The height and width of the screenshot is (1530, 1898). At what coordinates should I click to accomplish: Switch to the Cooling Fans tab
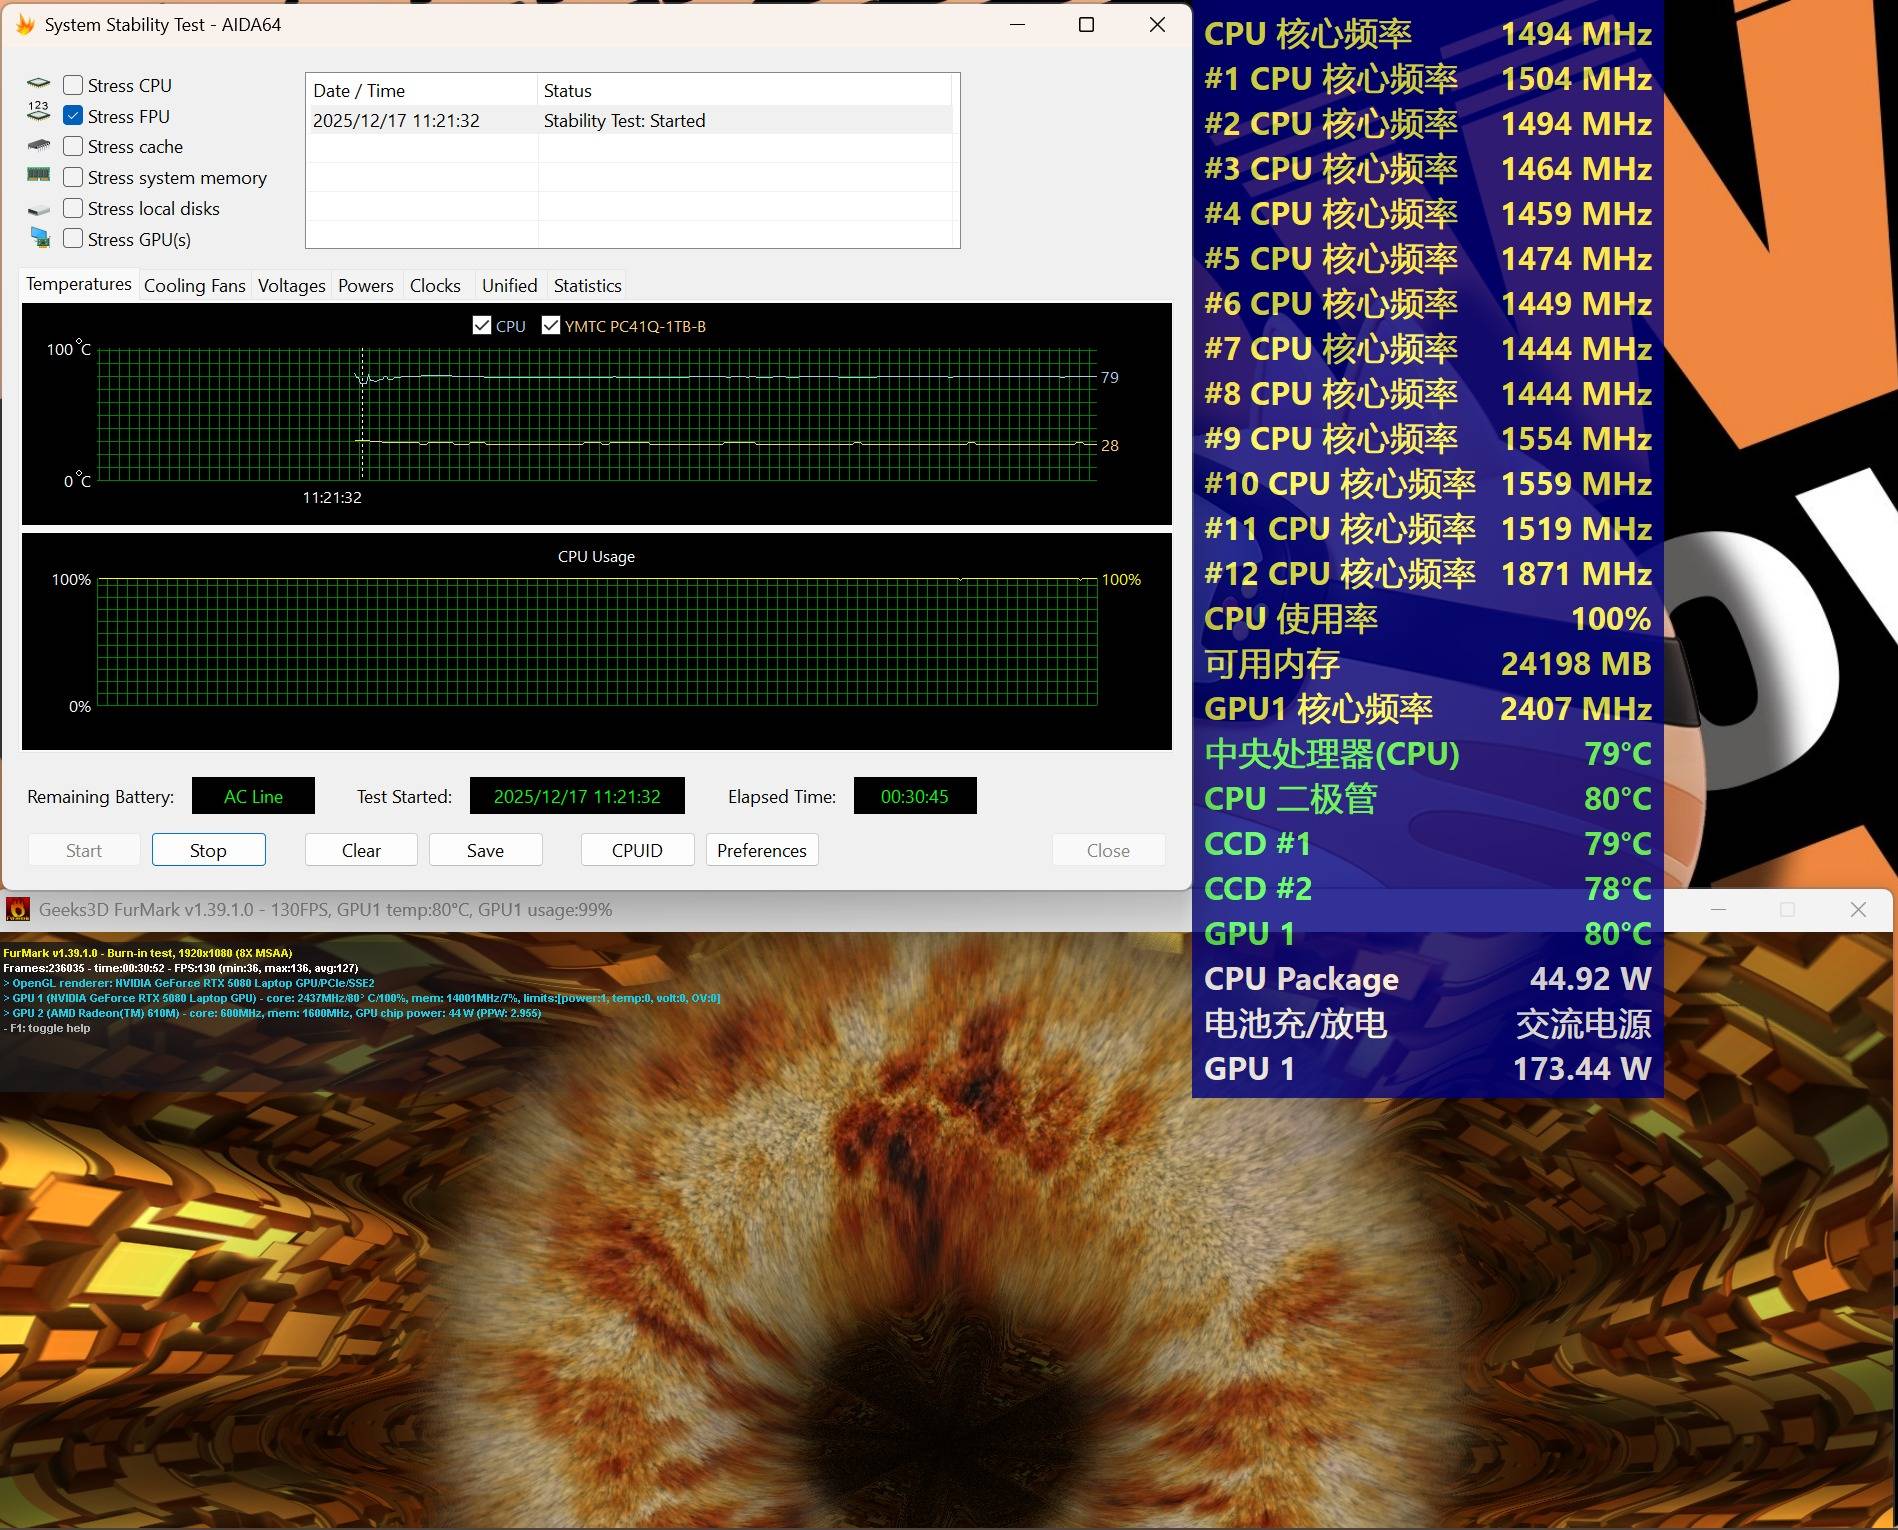pyautogui.click(x=194, y=286)
